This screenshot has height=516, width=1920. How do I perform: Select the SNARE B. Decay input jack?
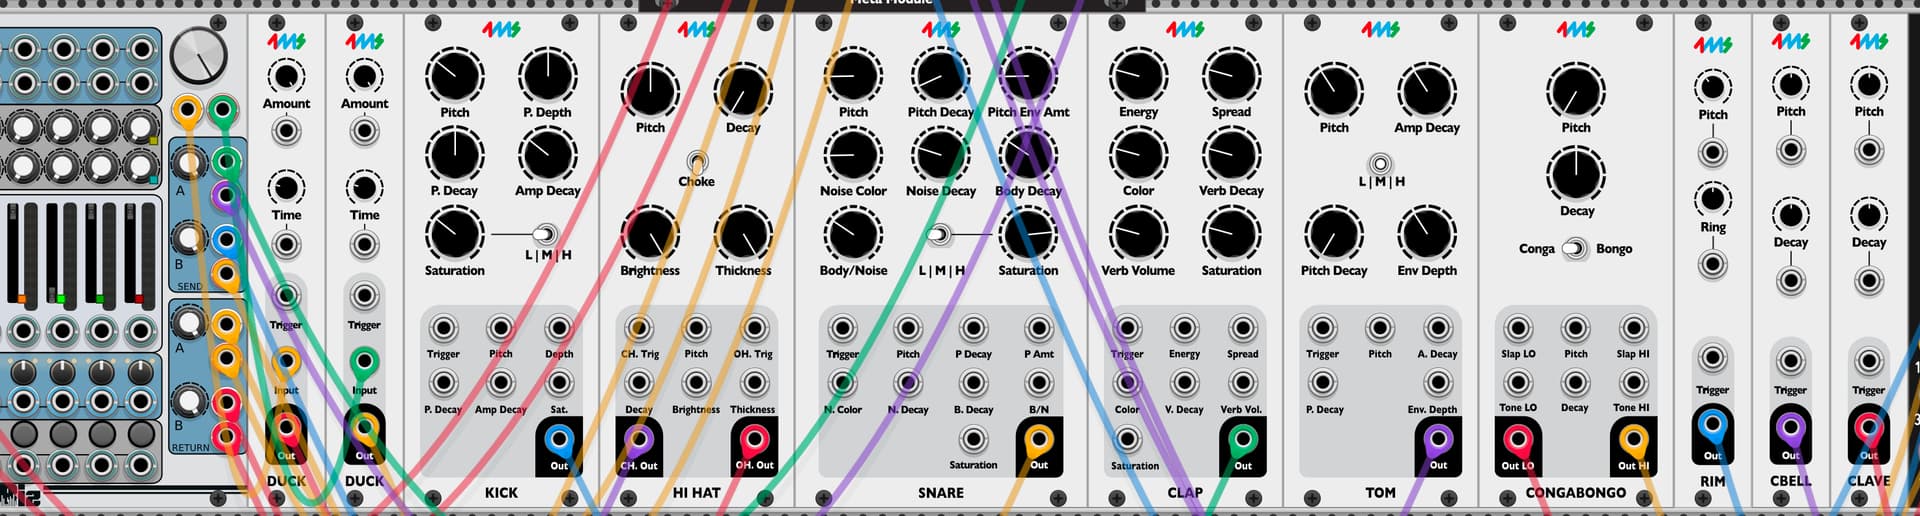[973, 383]
